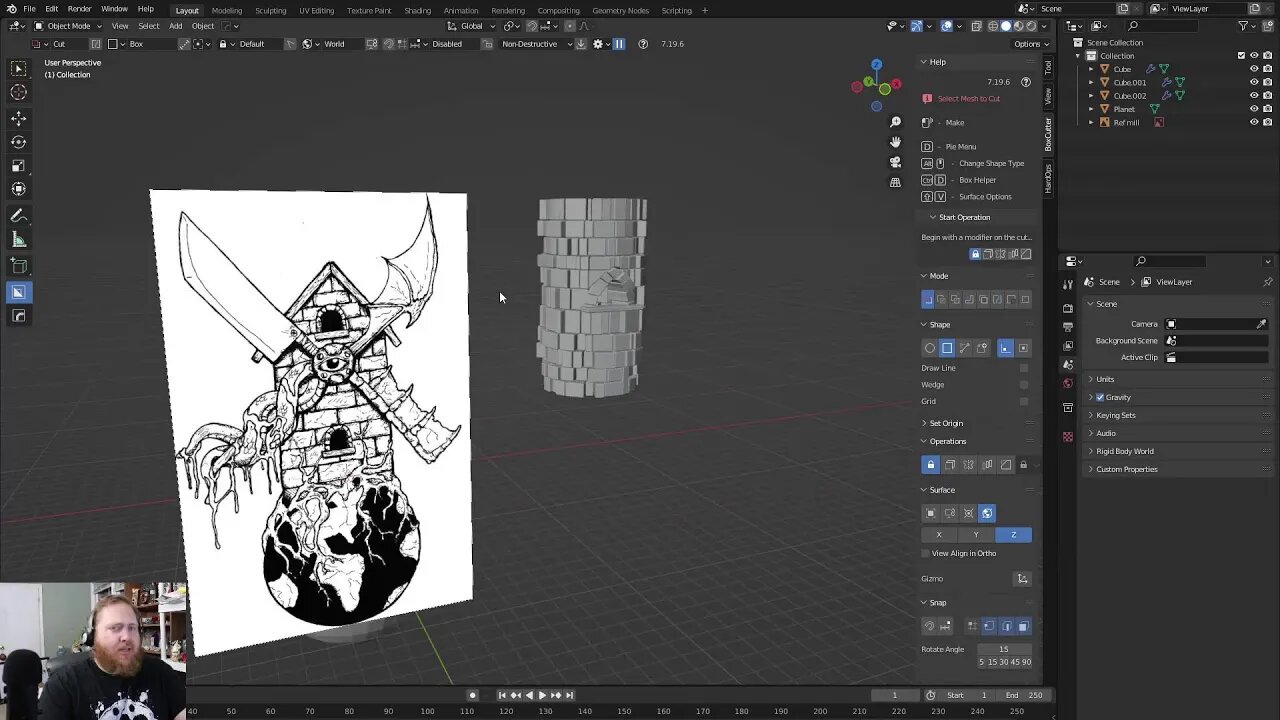Select Box shape in Shape panel
This screenshot has width=1280, height=720.
[947, 348]
